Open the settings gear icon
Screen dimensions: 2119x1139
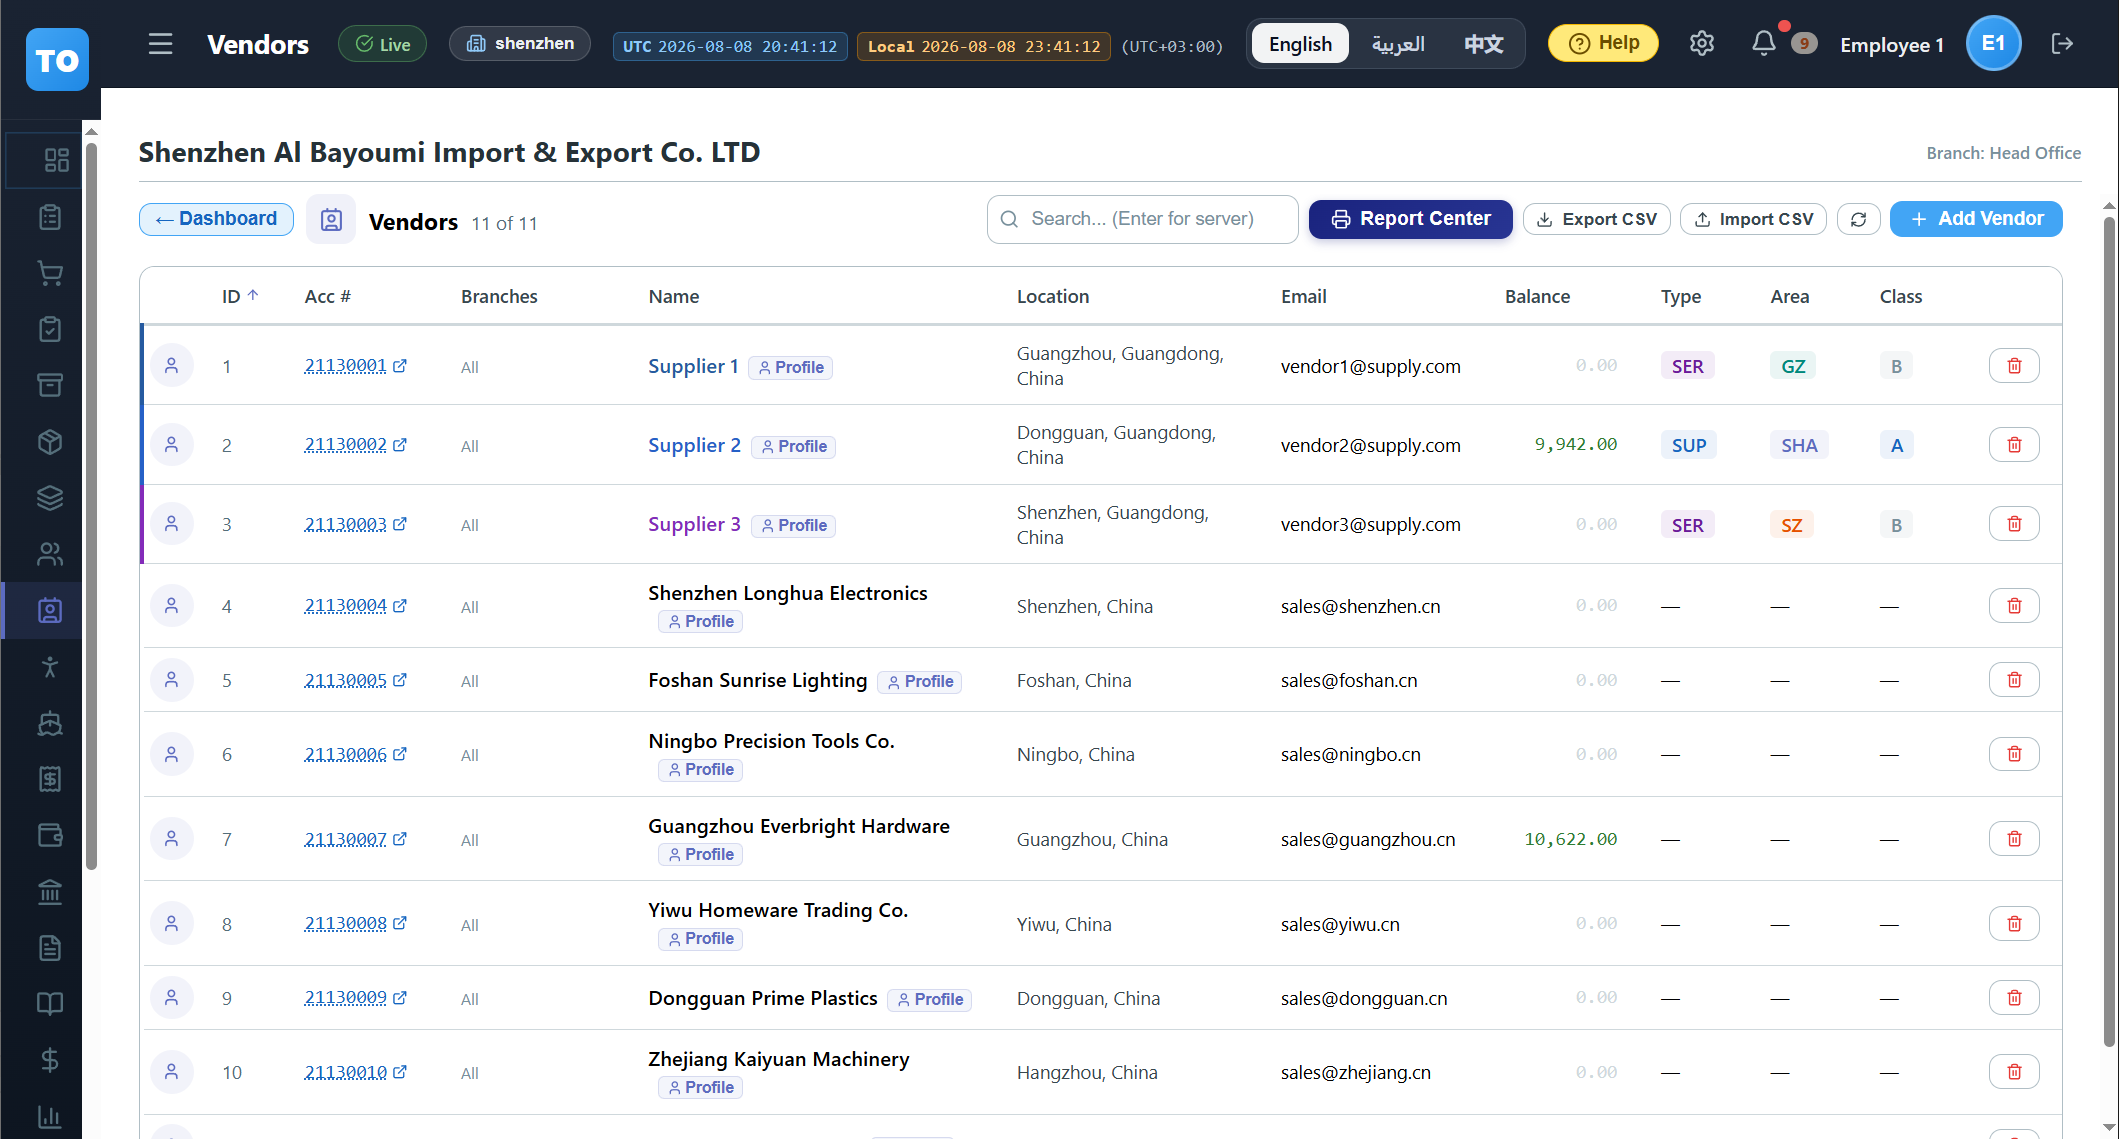(x=1701, y=44)
